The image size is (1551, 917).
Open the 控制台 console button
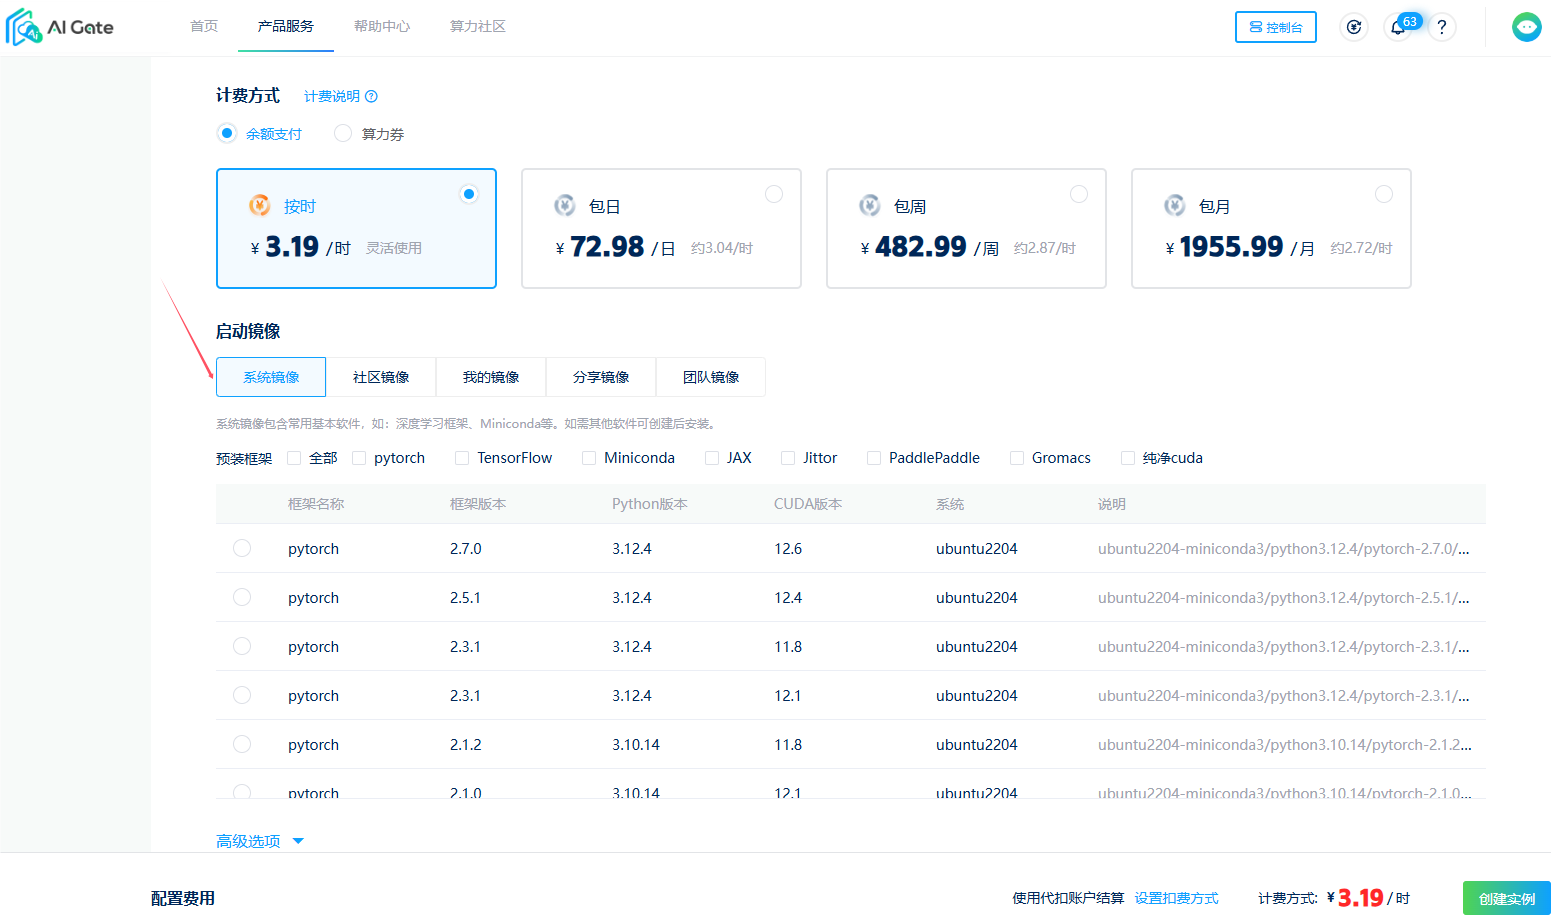(1276, 27)
